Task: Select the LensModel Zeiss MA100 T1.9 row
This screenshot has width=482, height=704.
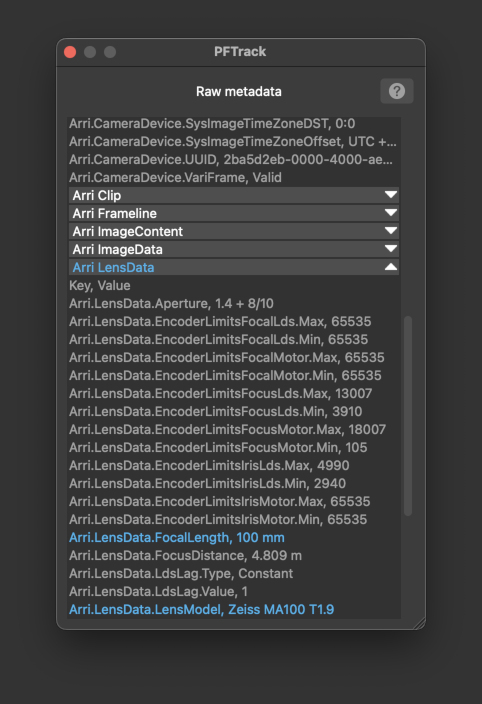Action: point(234,609)
